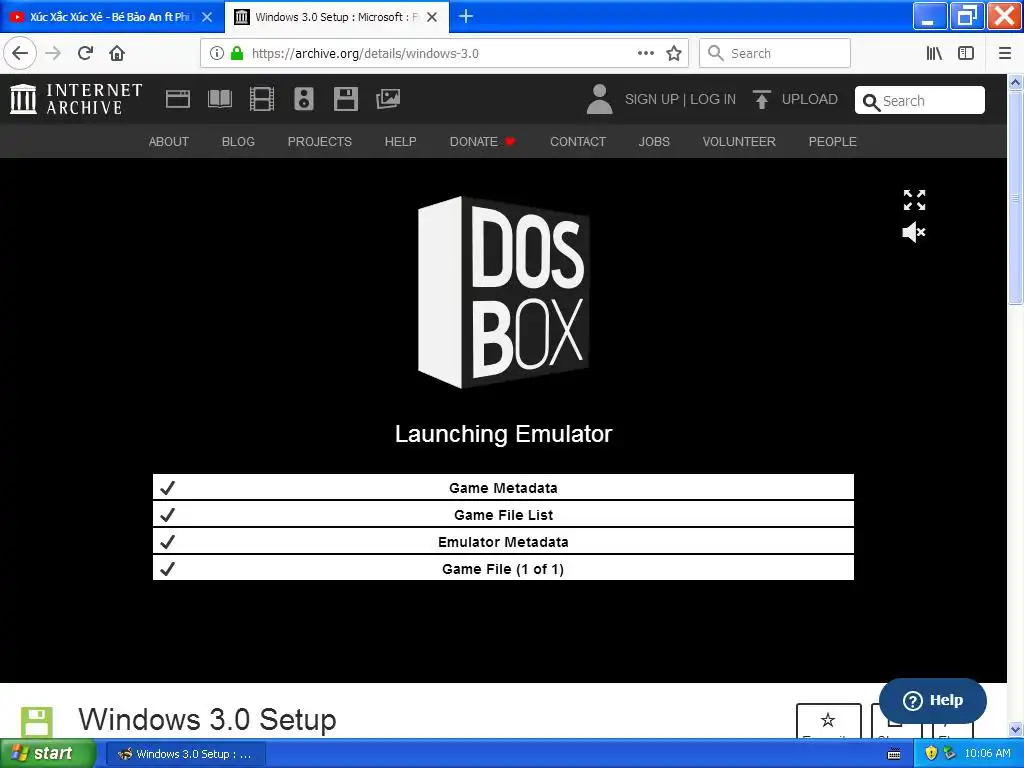Open the CONTACT menu item
Screen dimensions: 1024x768
pos(577,141)
